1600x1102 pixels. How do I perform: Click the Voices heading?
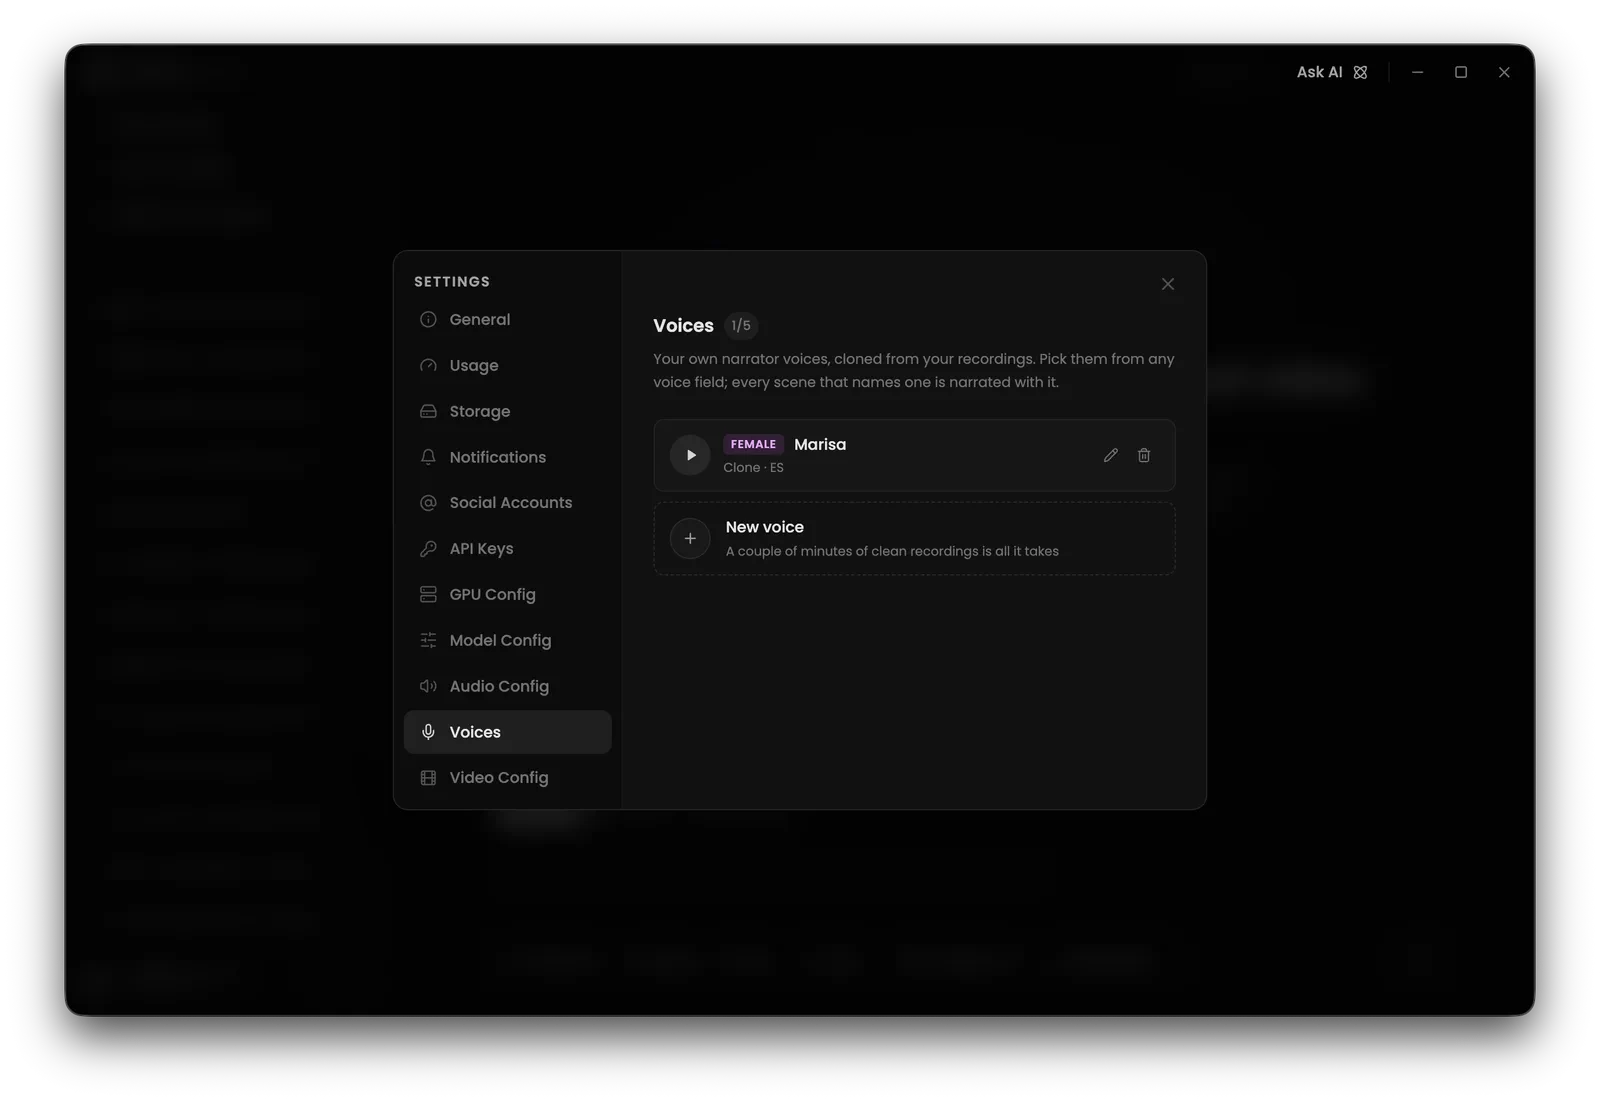pyautogui.click(x=683, y=325)
